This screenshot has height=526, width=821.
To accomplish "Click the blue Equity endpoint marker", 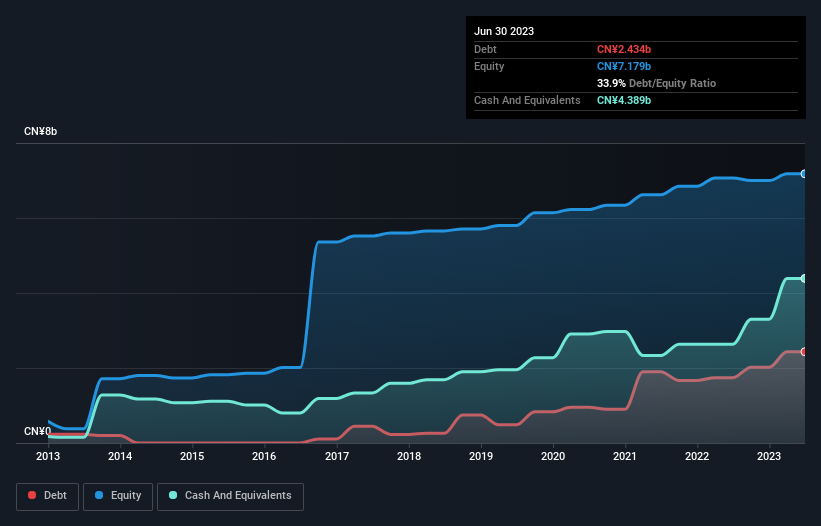I will (804, 174).
